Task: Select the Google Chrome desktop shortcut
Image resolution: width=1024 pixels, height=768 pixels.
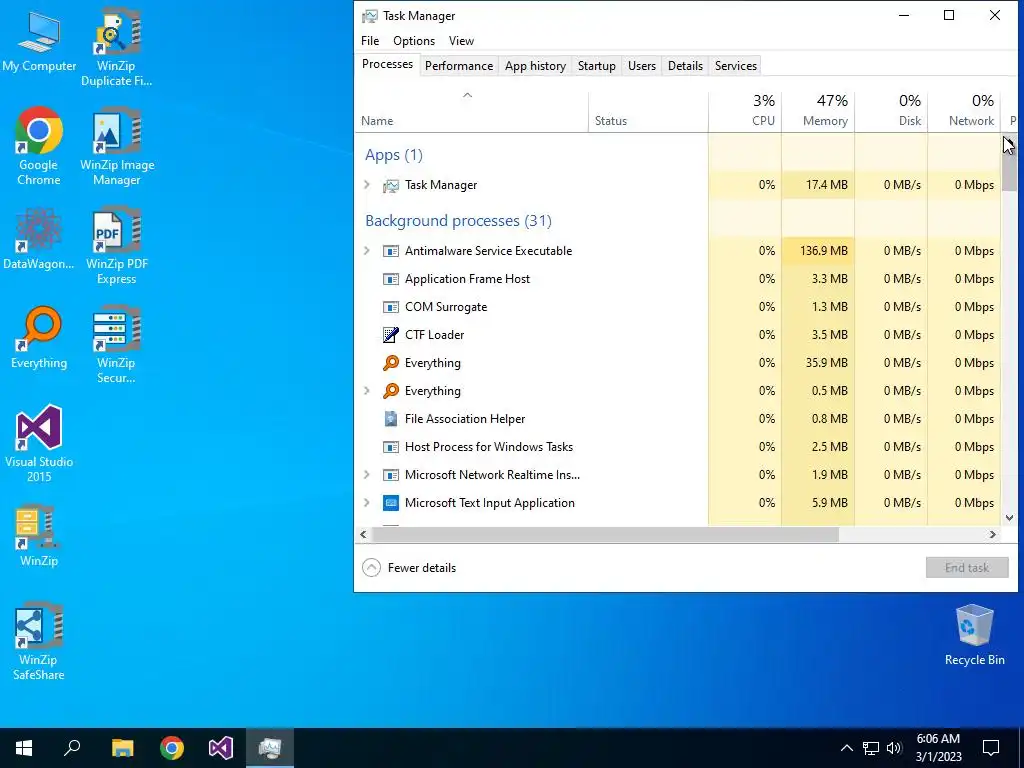Action: click(x=39, y=146)
